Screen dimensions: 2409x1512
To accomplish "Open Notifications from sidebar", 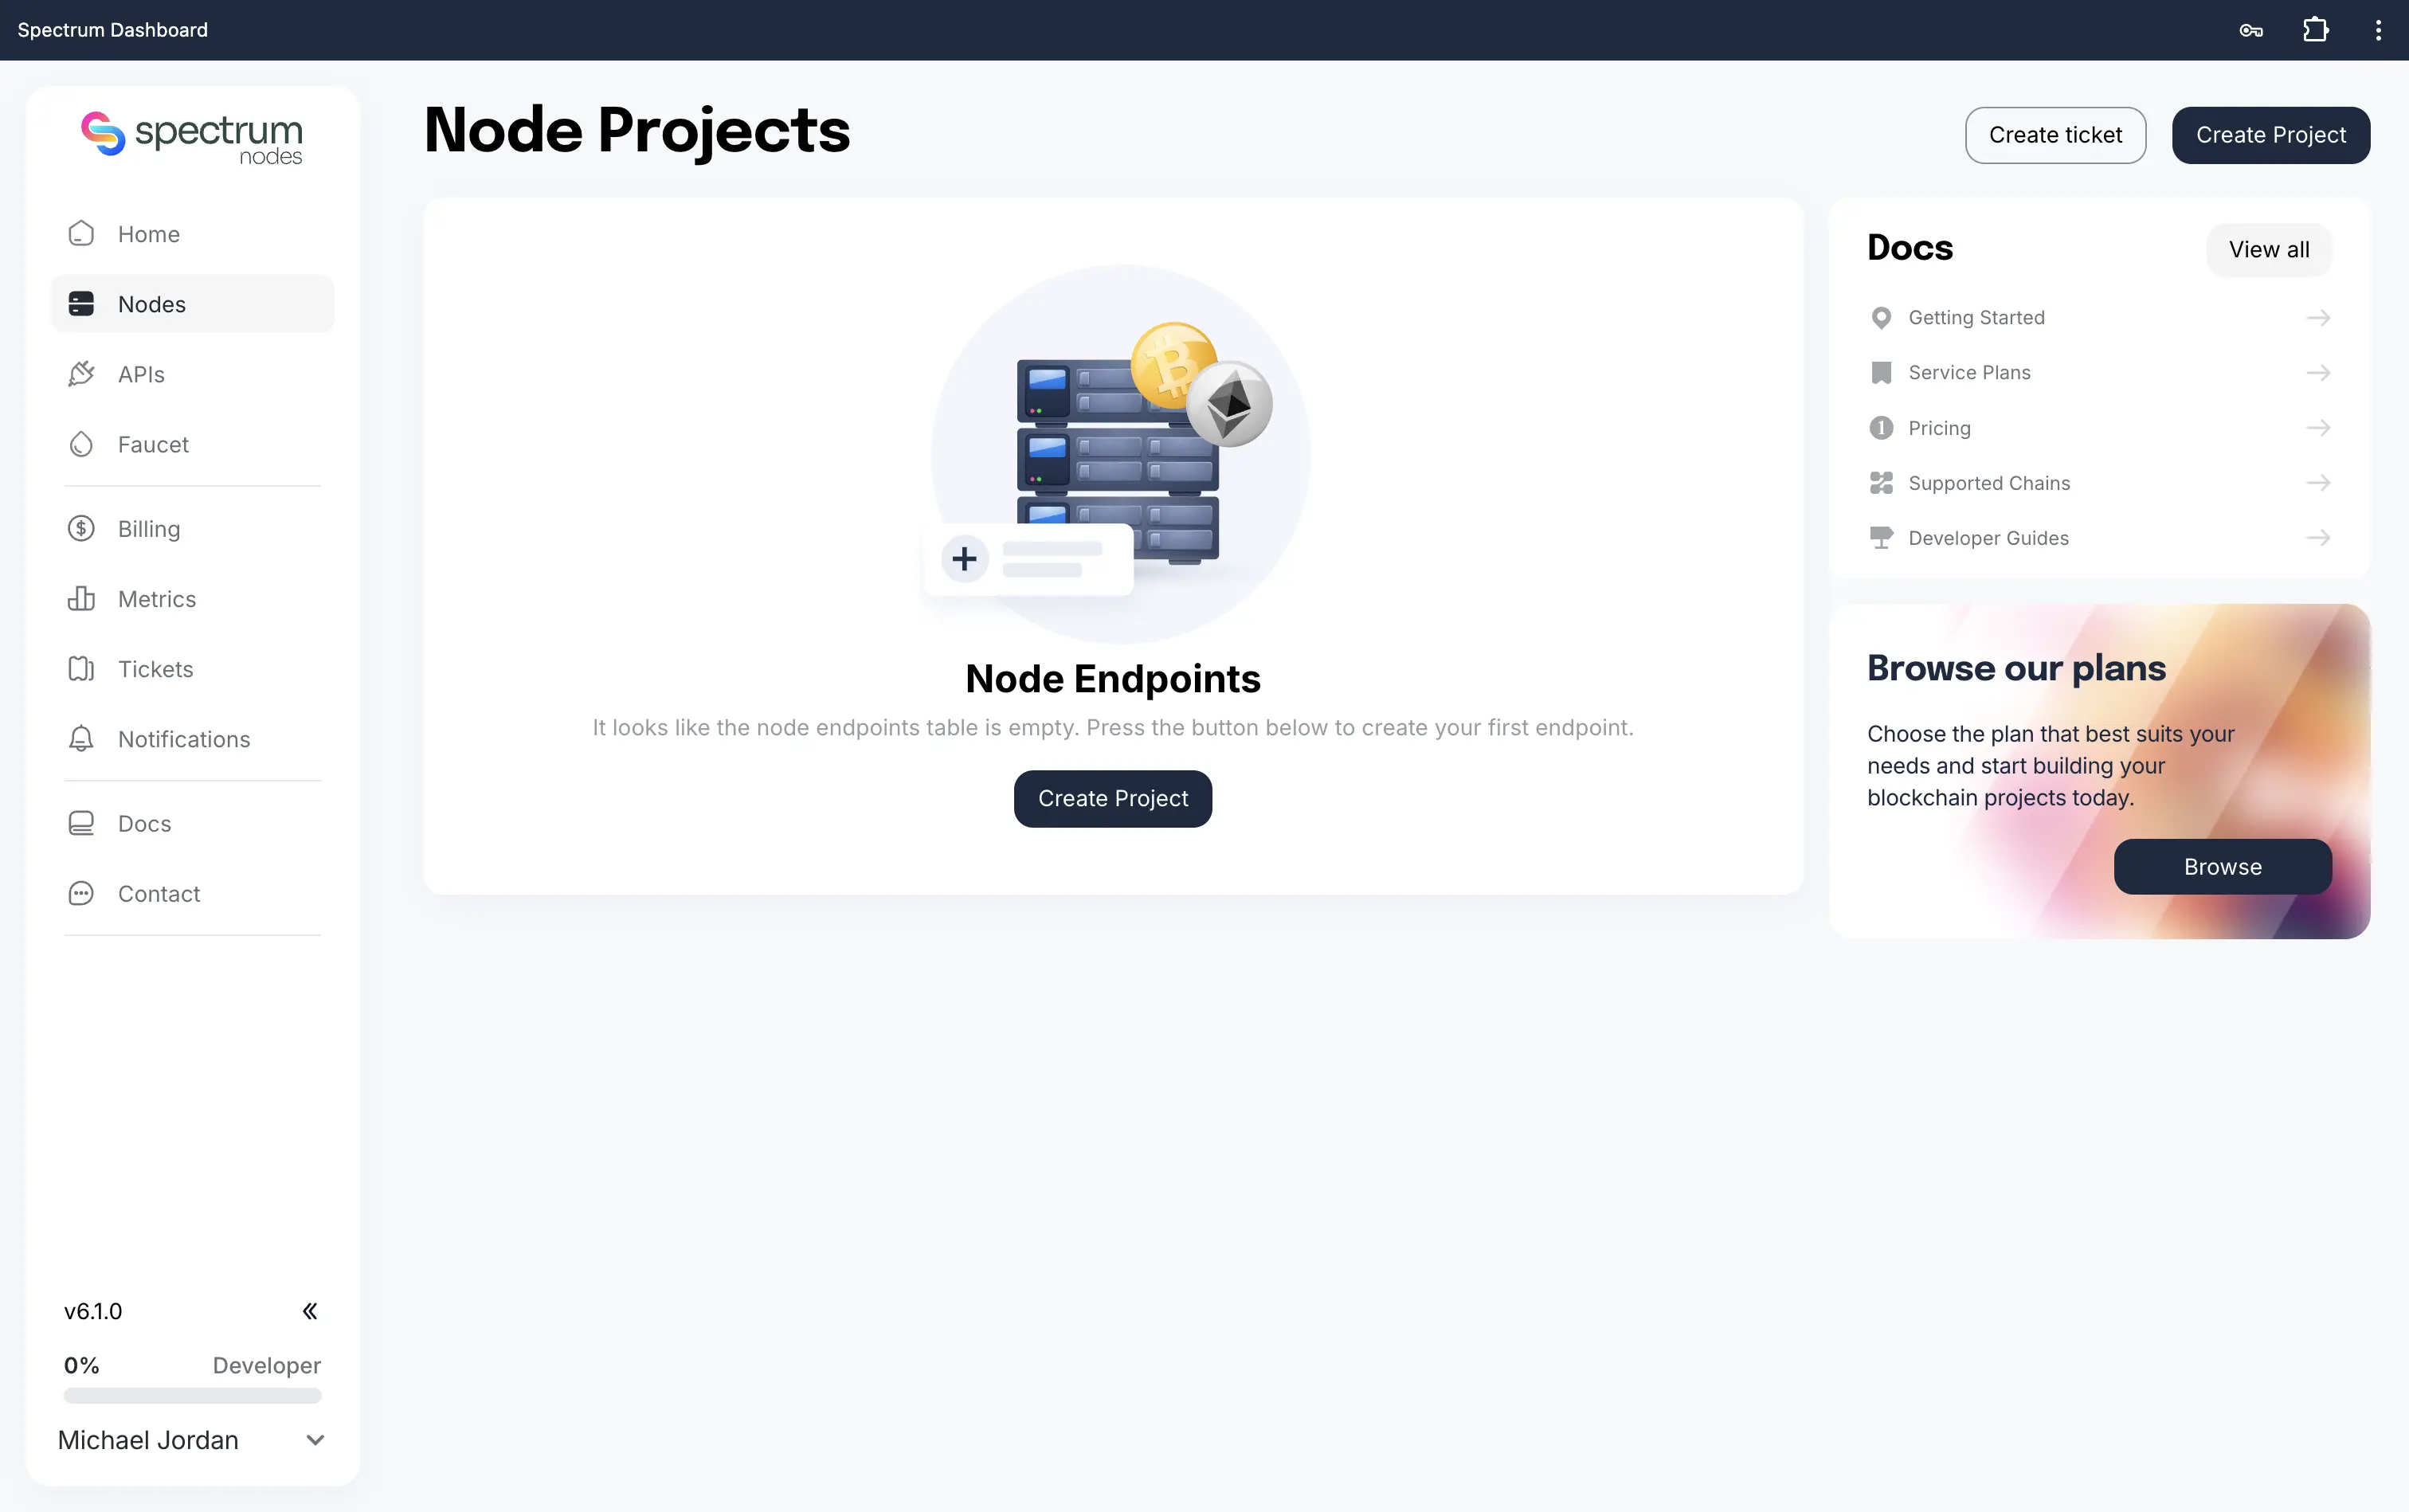I will (192, 738).
